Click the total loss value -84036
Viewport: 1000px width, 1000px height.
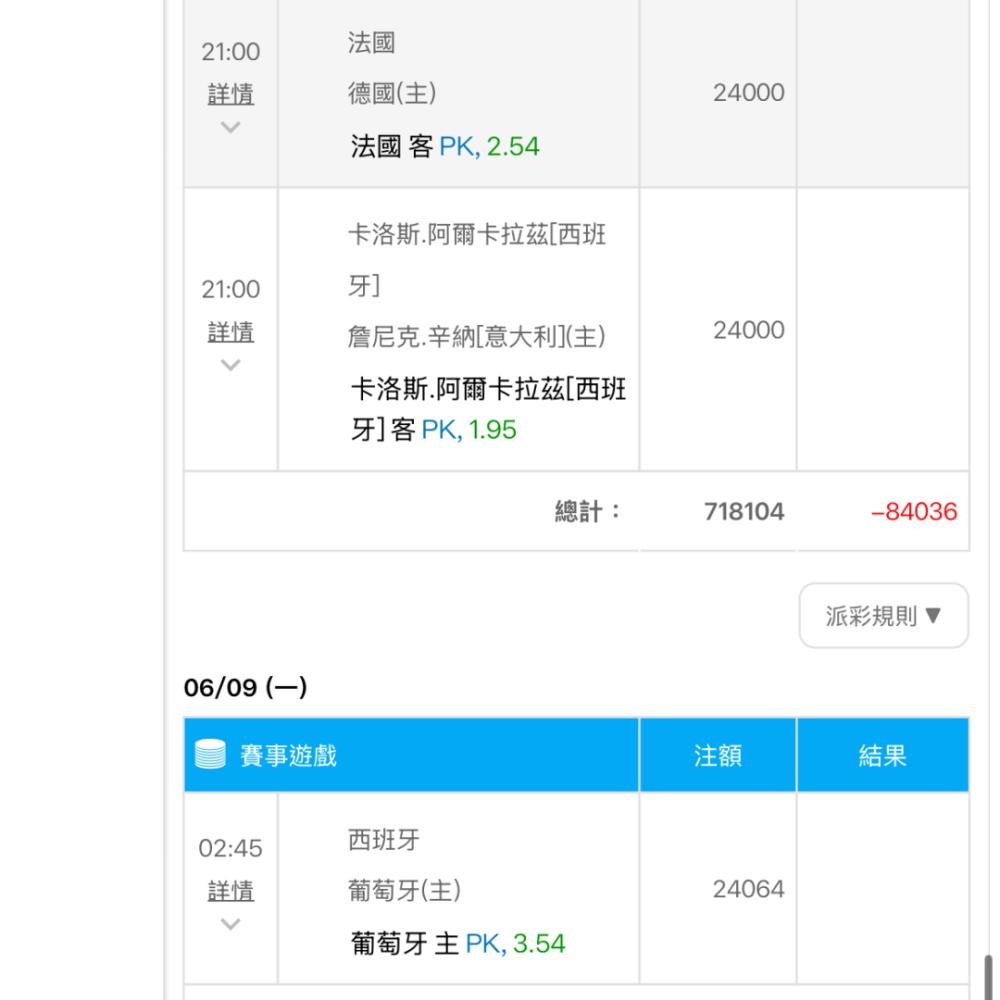[914, 512]
